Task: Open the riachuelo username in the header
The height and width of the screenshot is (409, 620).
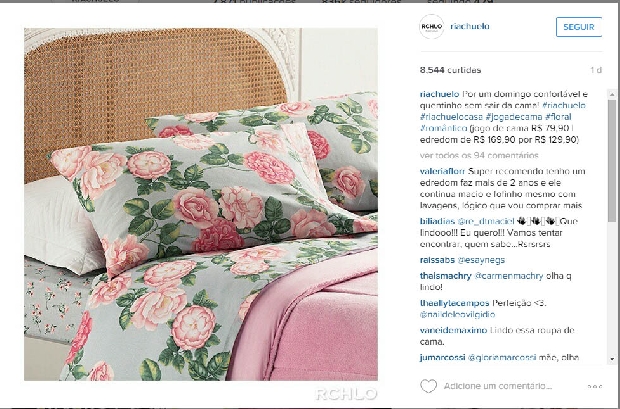Action: (x=470, y=26)
